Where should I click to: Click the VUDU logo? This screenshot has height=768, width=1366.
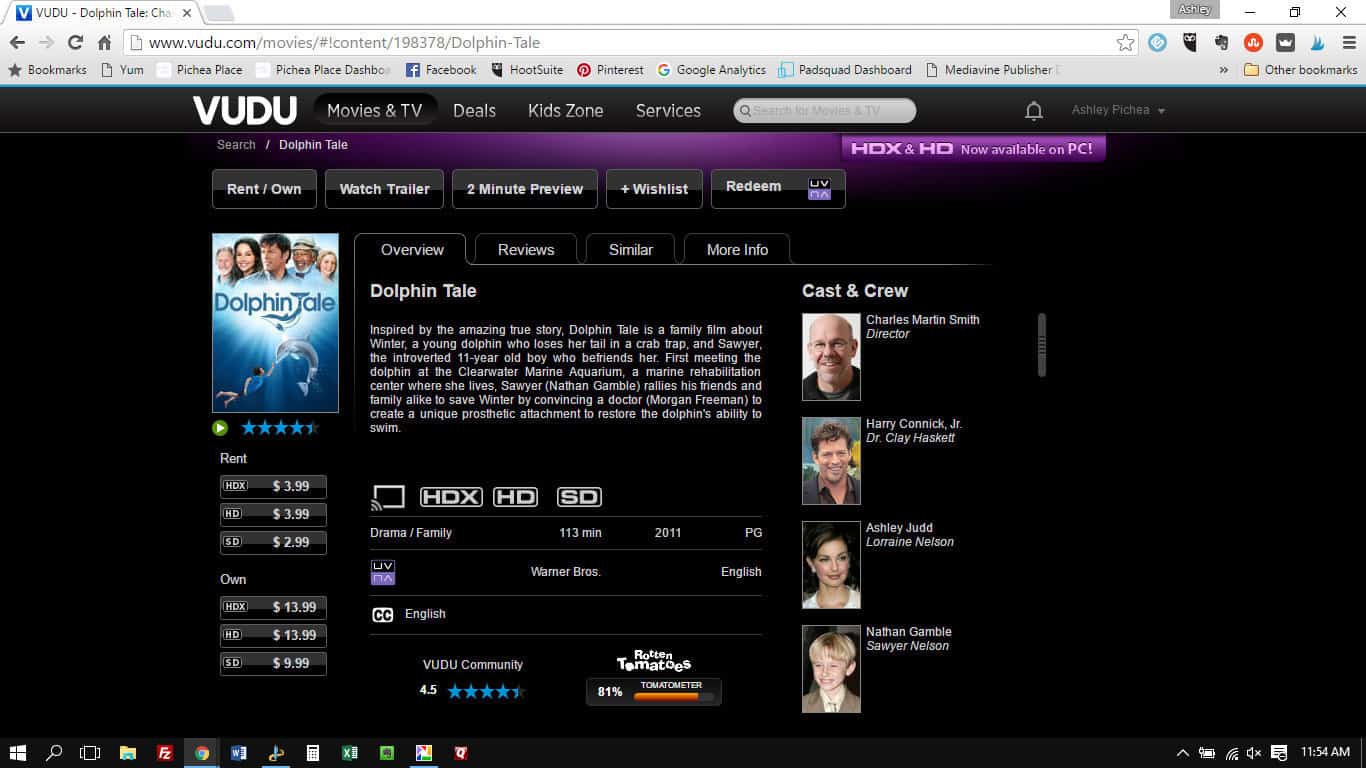point(245,110)
